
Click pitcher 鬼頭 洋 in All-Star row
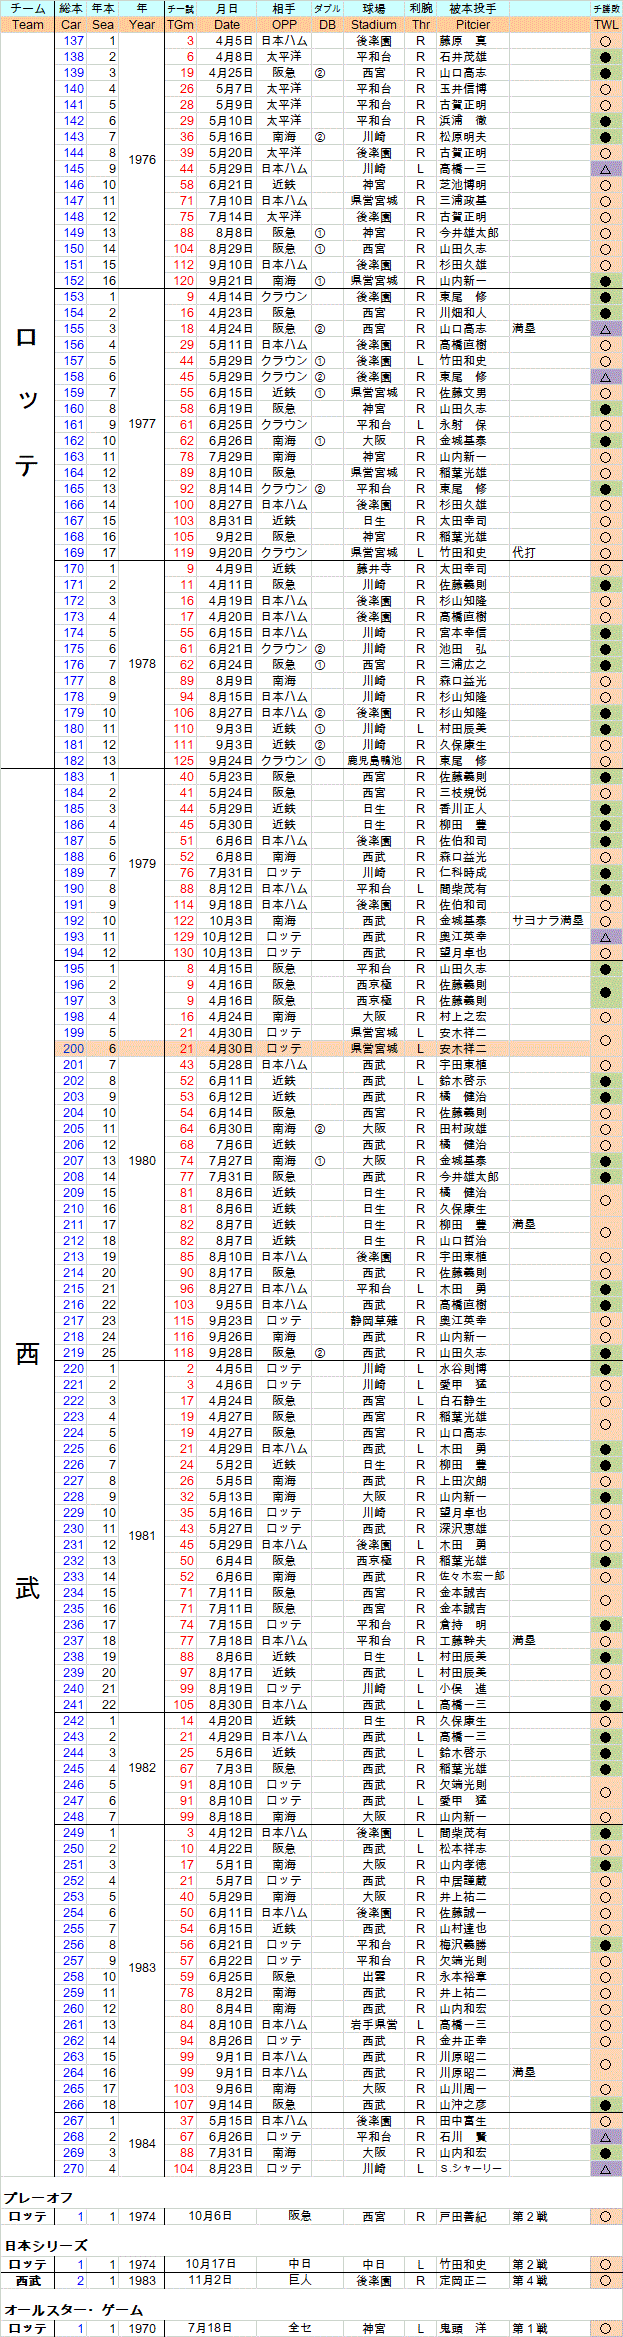[x=463, y=2329]
